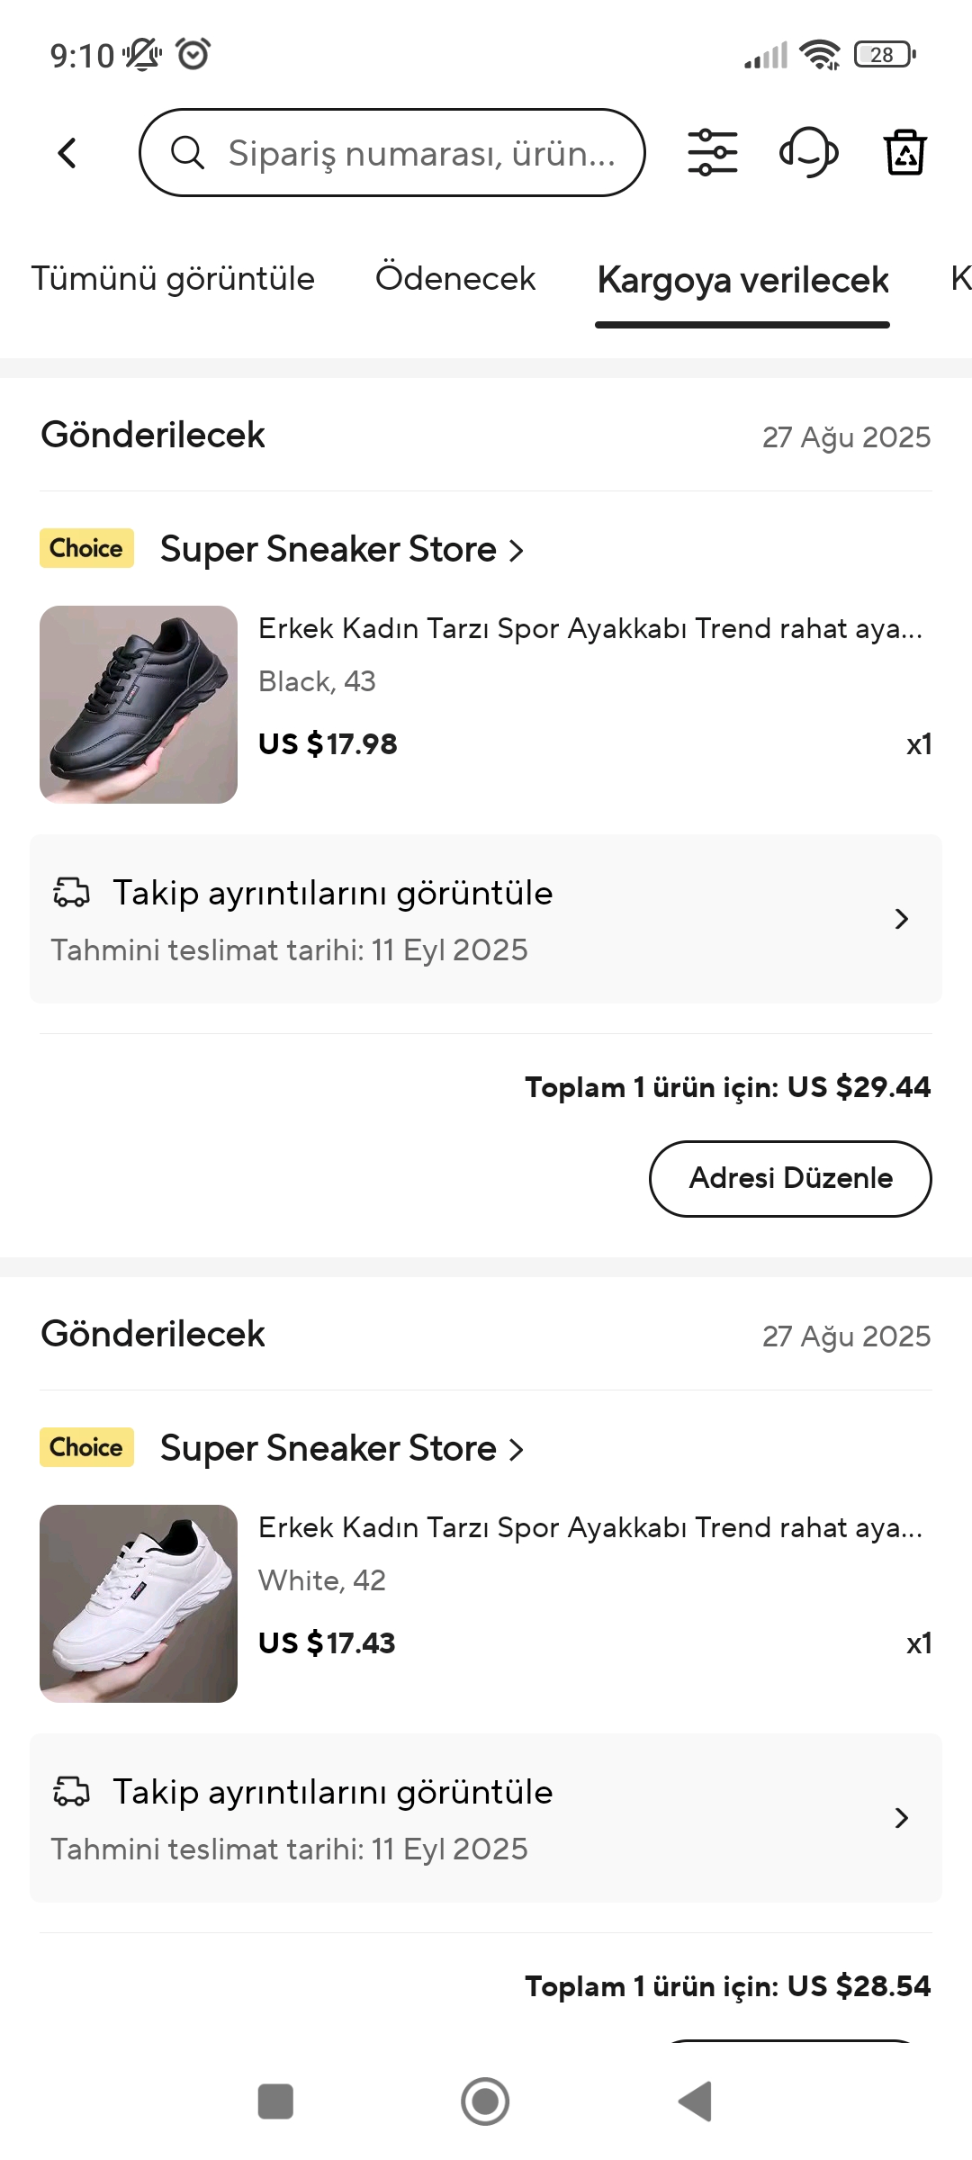Select the Kargoya verilecek tab
The image size is (972, 2160).
click(x=742, y=280)
